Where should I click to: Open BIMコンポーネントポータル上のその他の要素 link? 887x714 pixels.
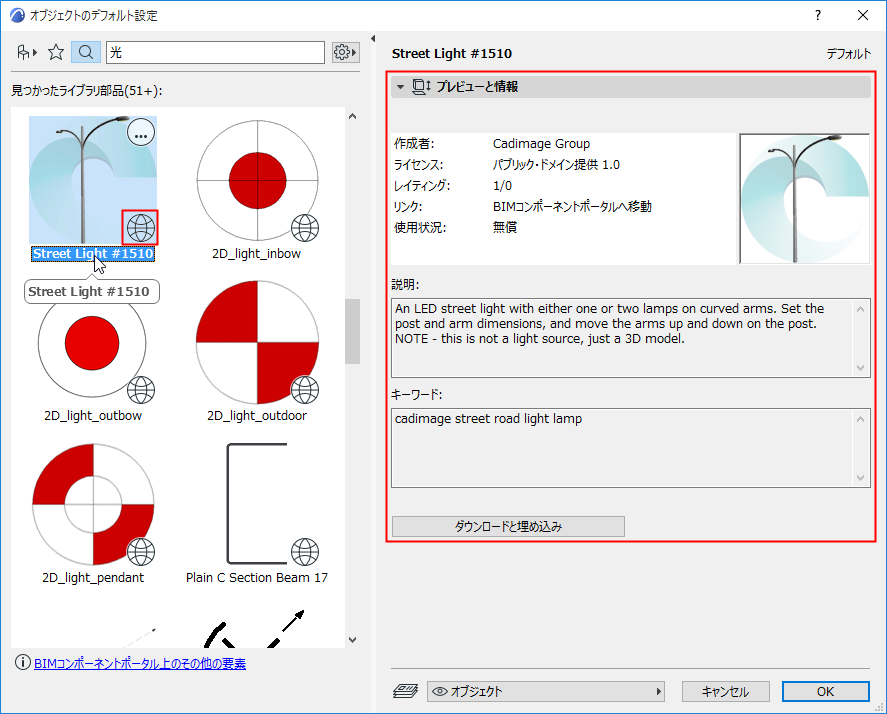point(140,664)
